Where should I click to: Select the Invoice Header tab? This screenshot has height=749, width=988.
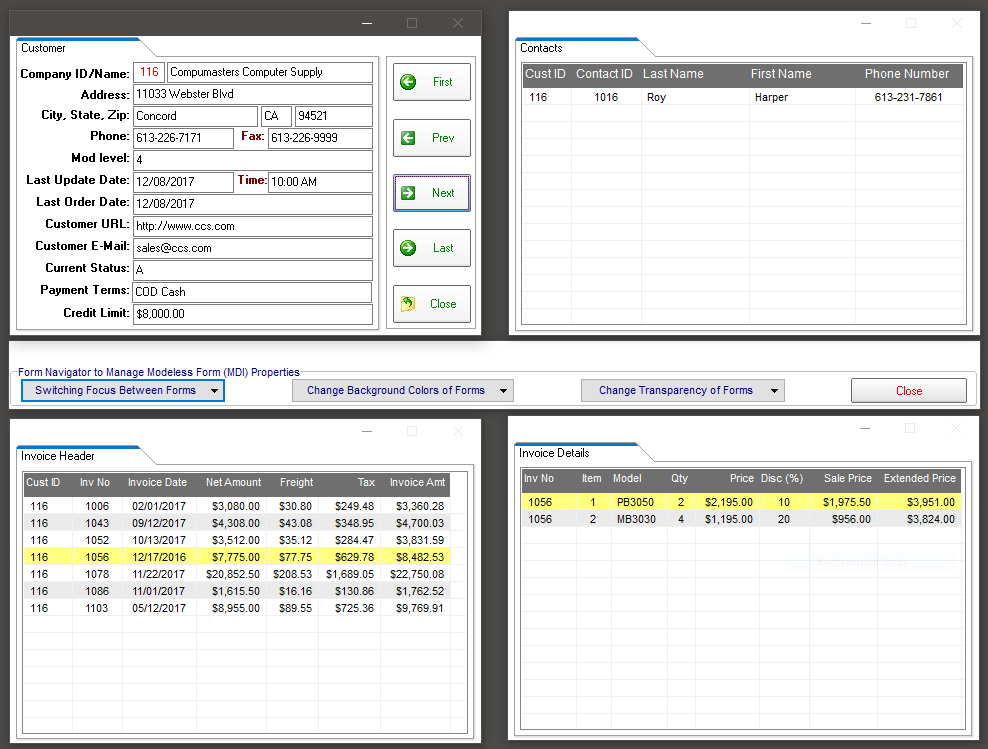[x=58, y=456]
